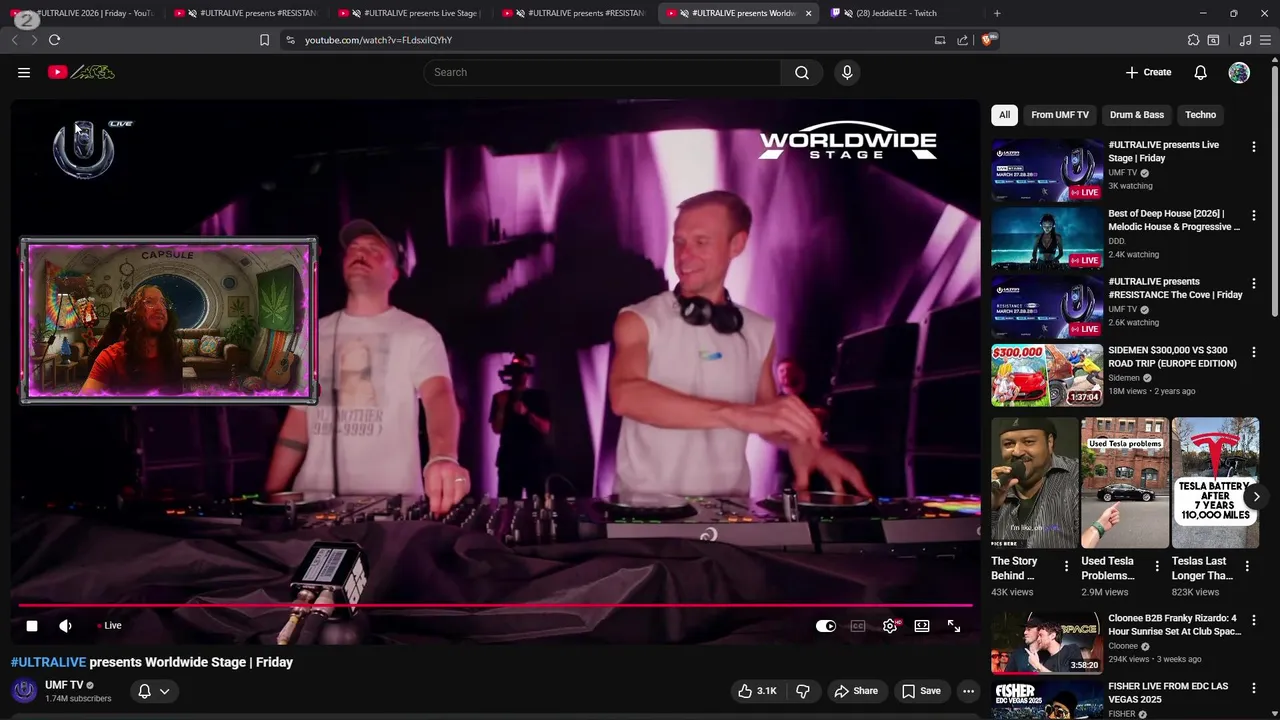Open the UMF TV channel name link
This screenshot has height=720, width=1280.
pyautogui.click(x=64, y=685)
